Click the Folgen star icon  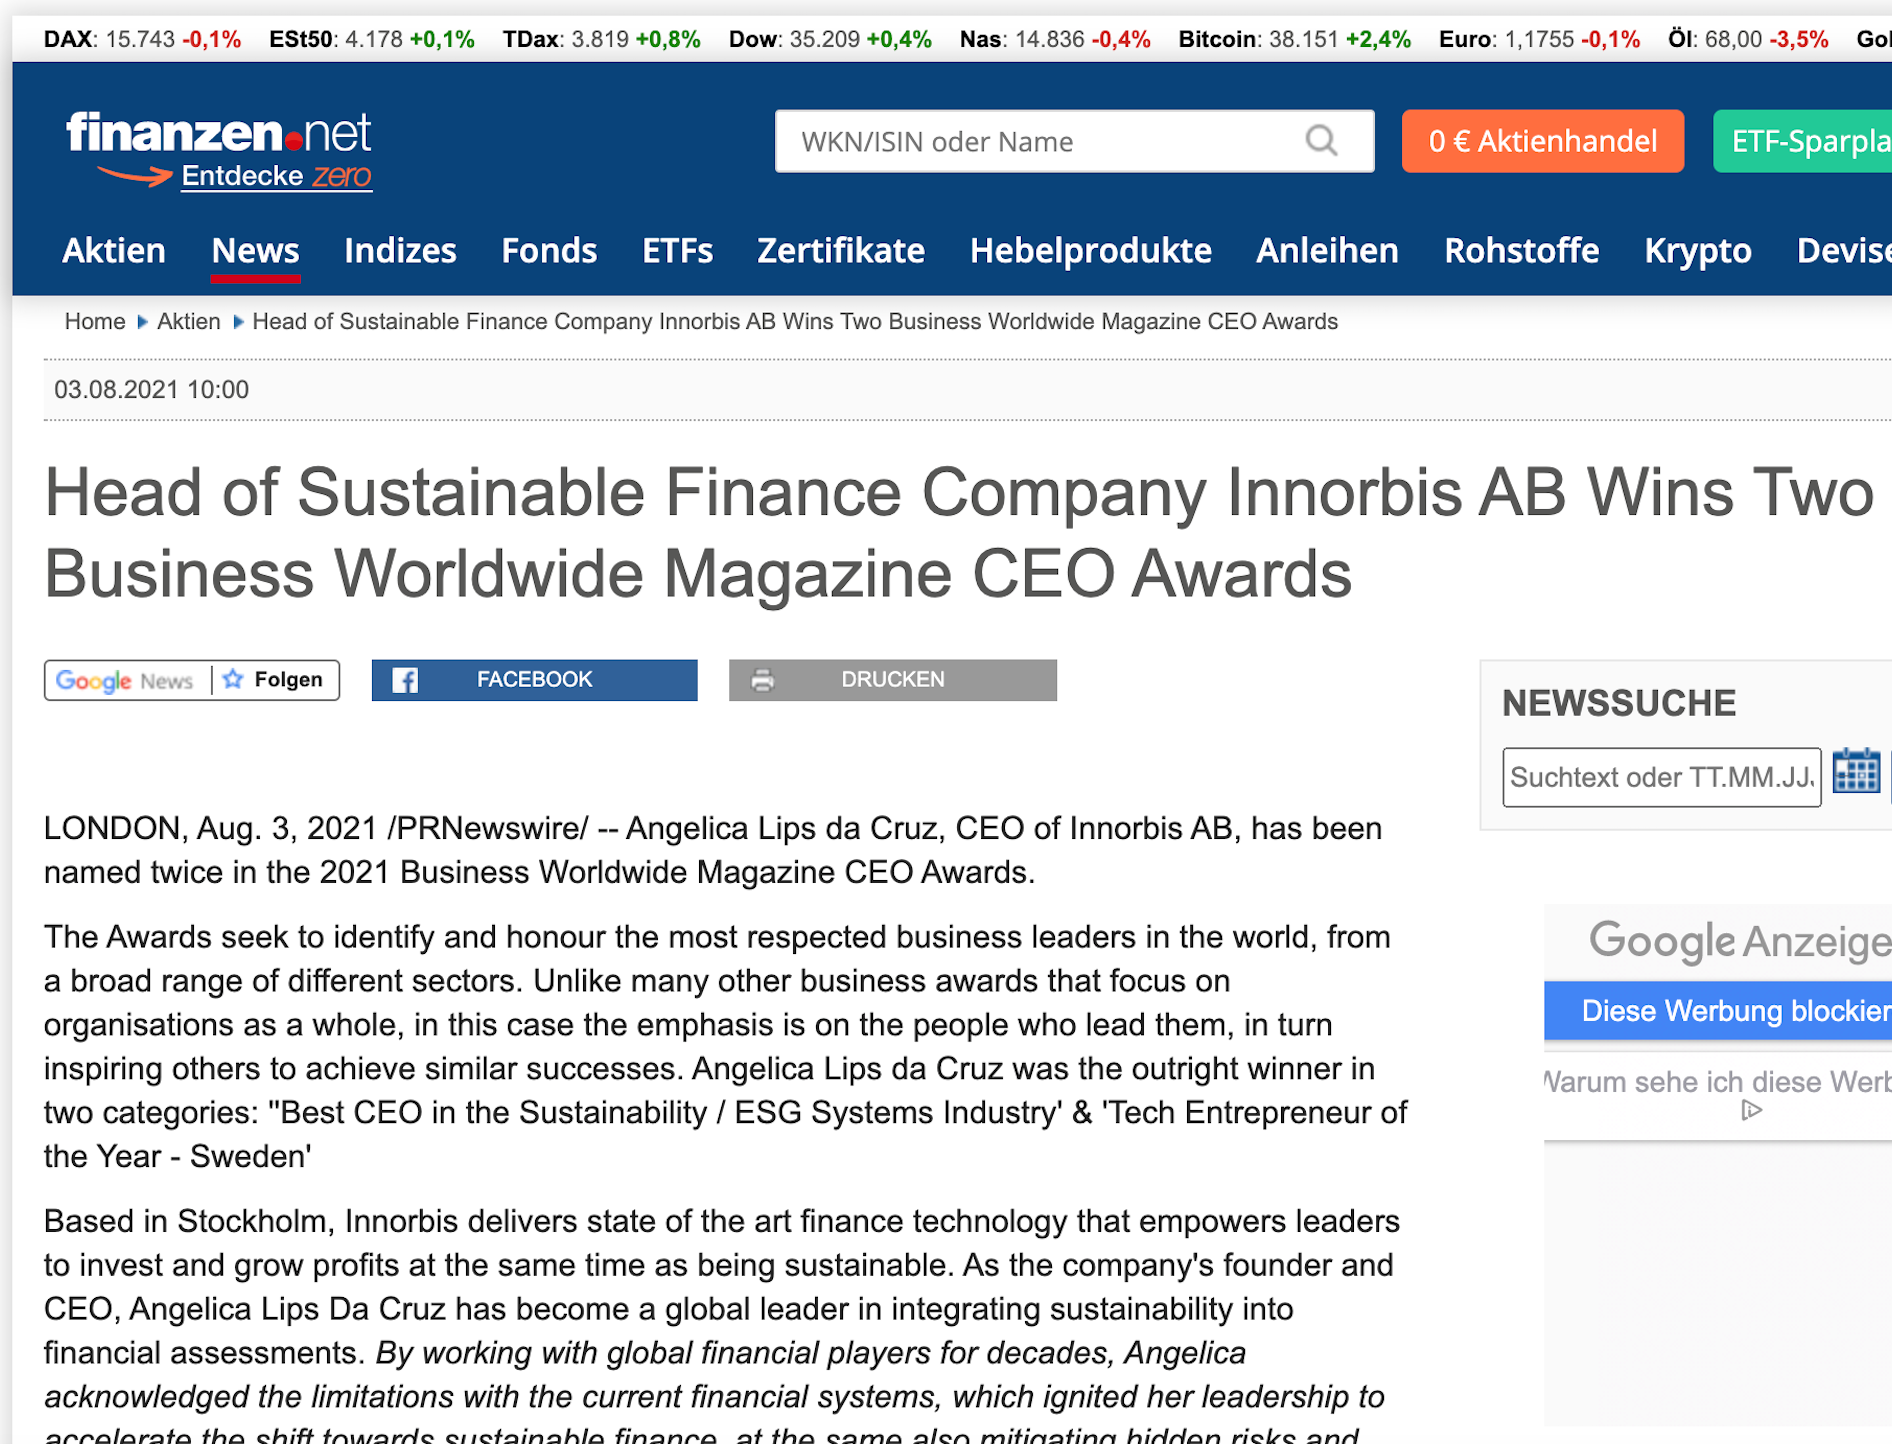pyautogui.click(x=232, y=679)
